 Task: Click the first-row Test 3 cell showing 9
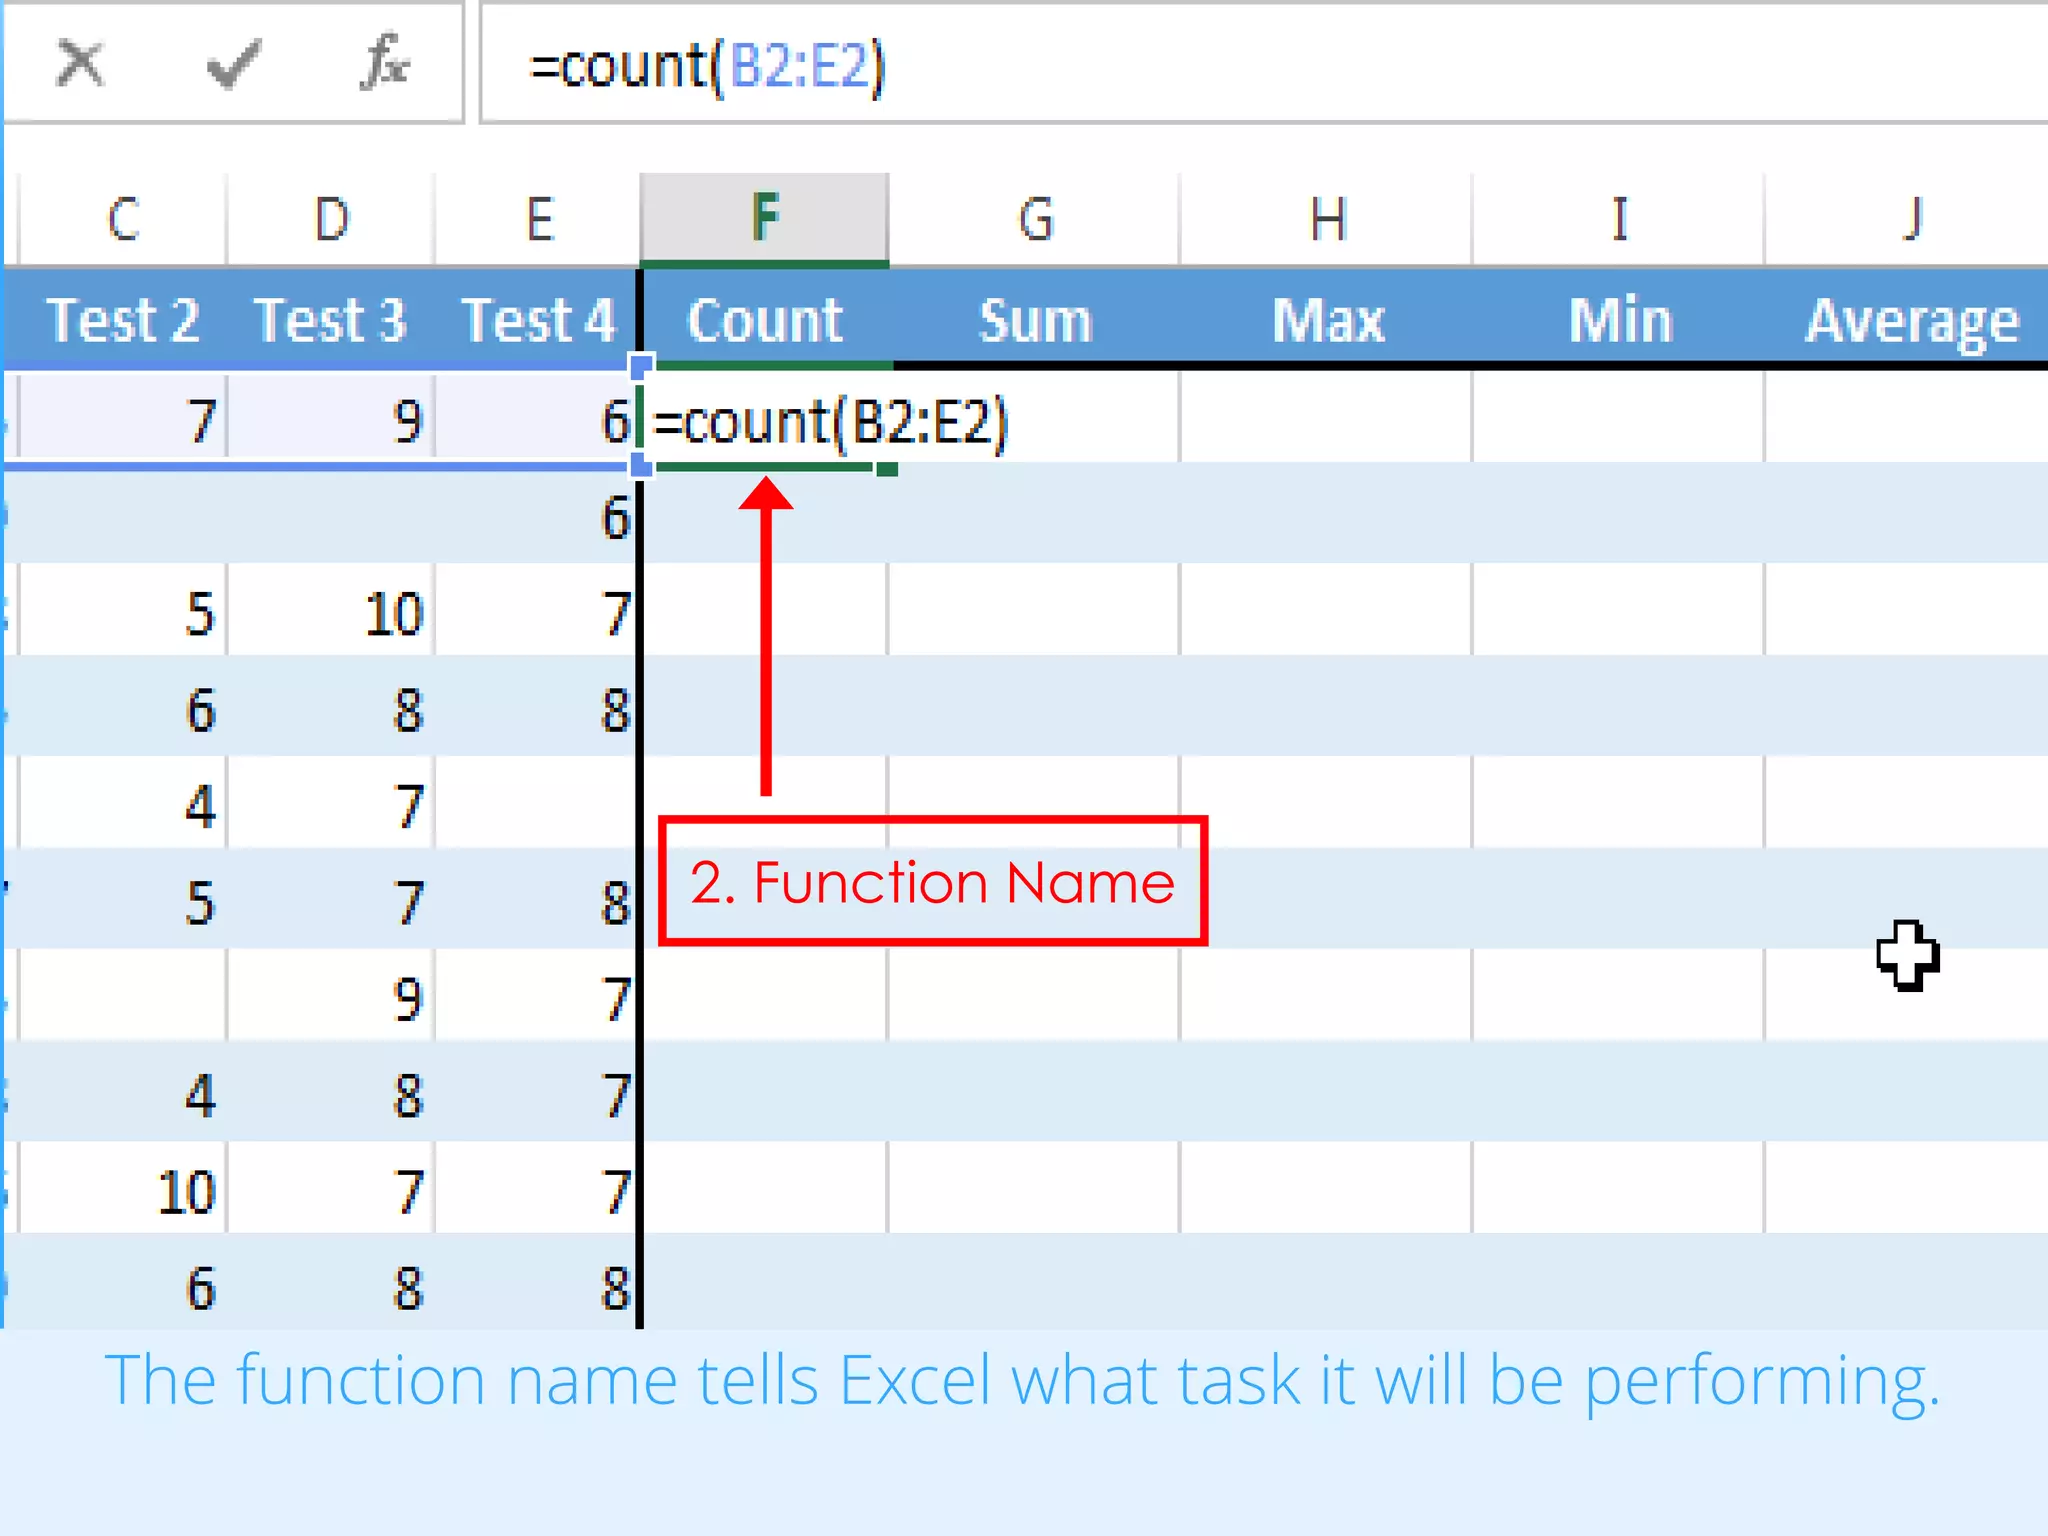[x=331, y=420]
